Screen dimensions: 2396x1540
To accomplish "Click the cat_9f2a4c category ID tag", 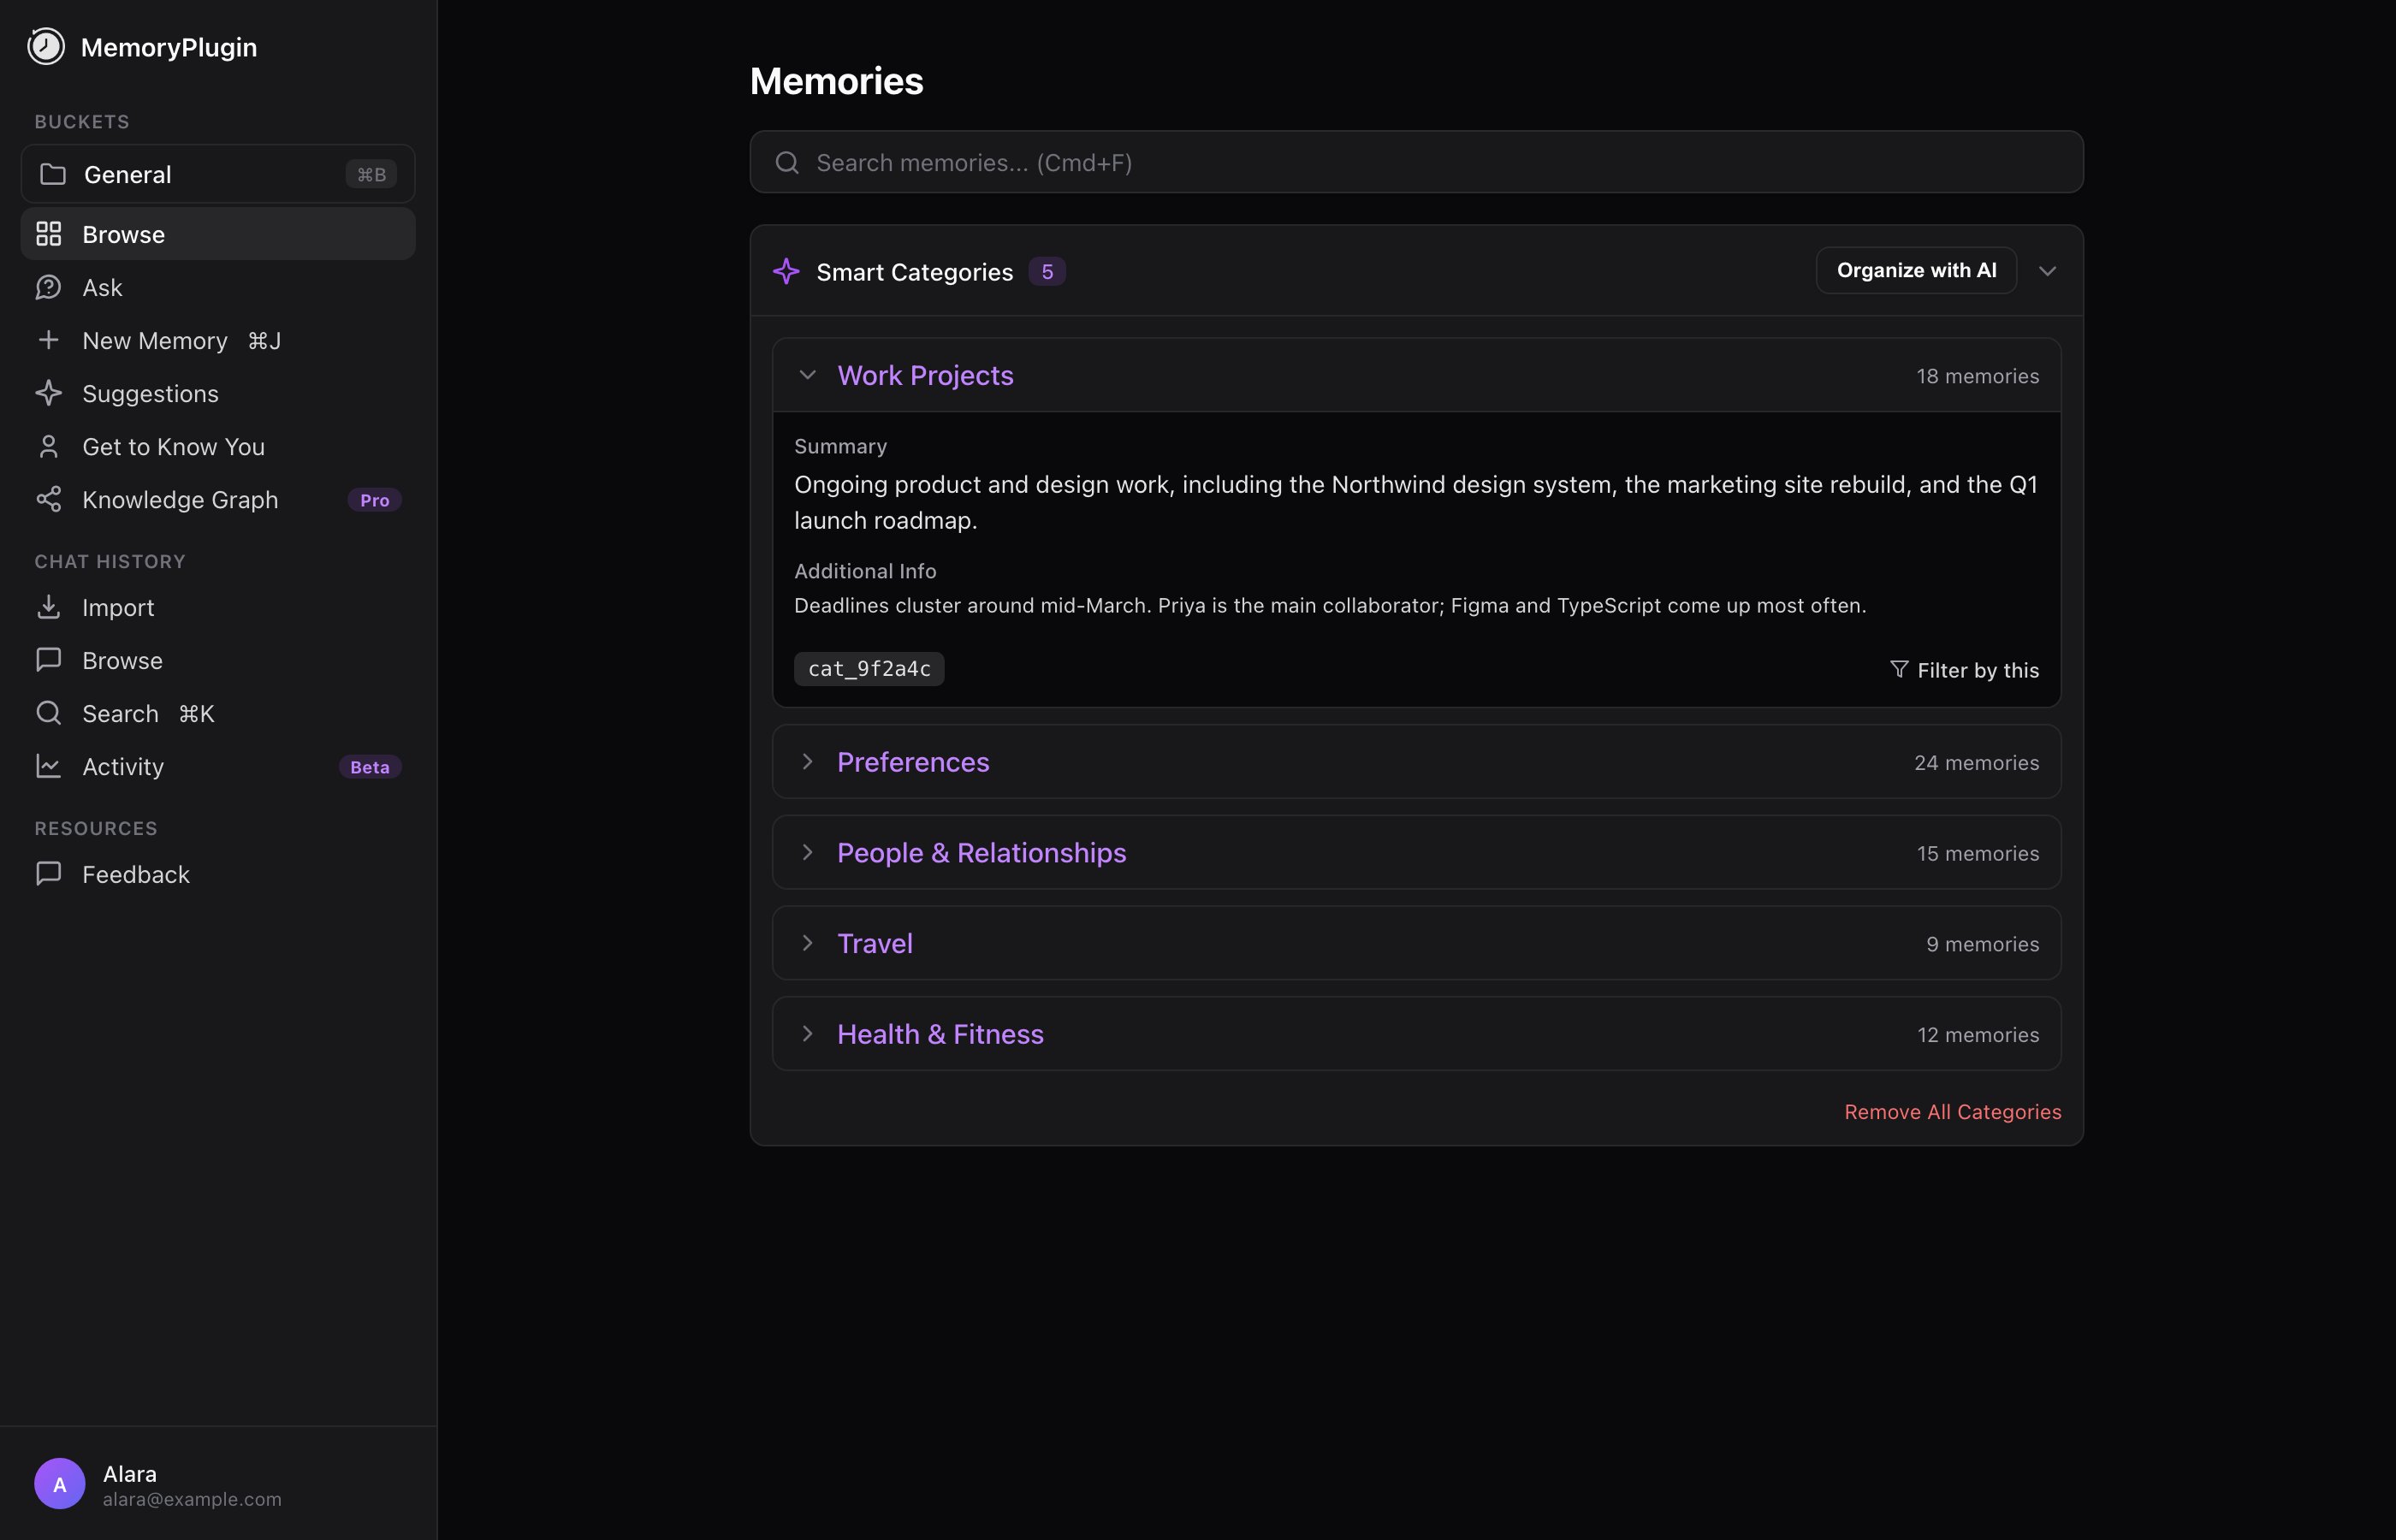I will (x=869, y=669).
